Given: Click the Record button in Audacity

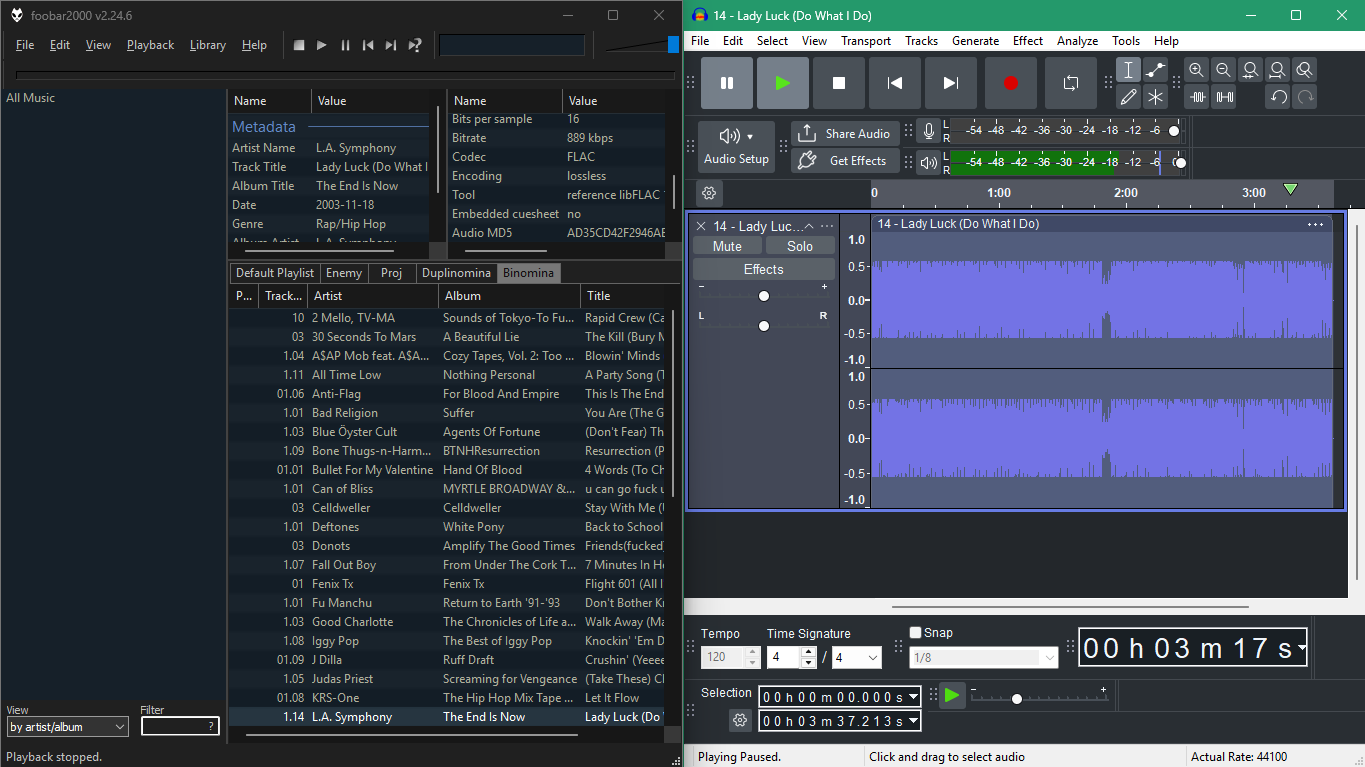Looking at the screenshot, I should (1010, 83).
